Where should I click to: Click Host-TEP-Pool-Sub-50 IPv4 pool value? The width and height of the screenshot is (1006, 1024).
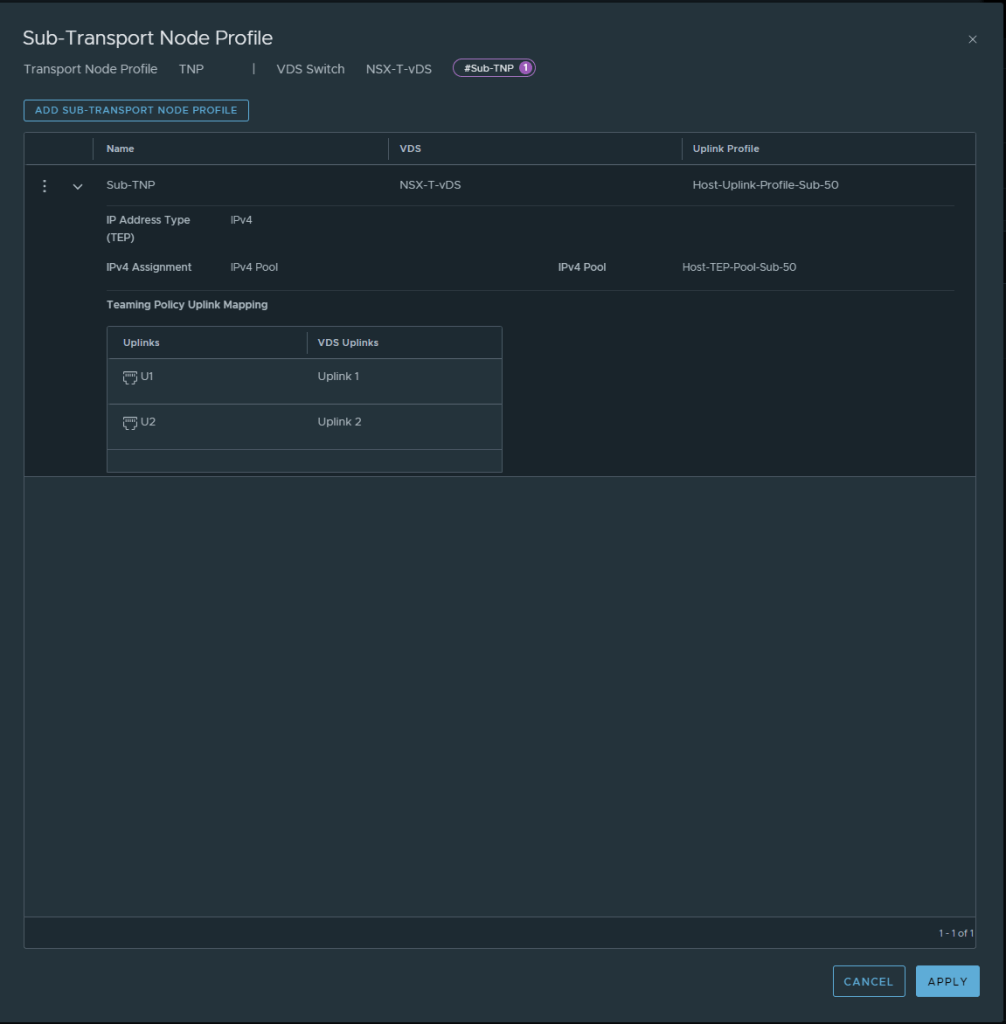pyautogui.click(x=739, y=267)
